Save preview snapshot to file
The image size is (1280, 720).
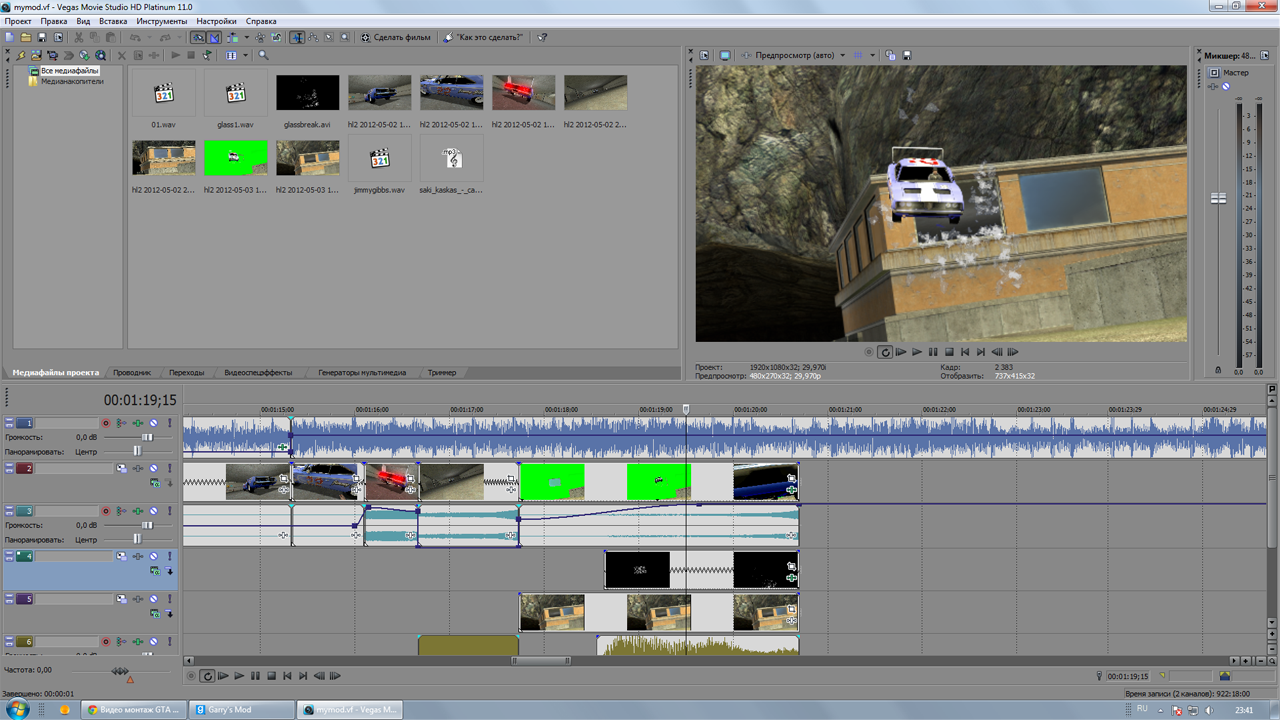tap(907, 55)
